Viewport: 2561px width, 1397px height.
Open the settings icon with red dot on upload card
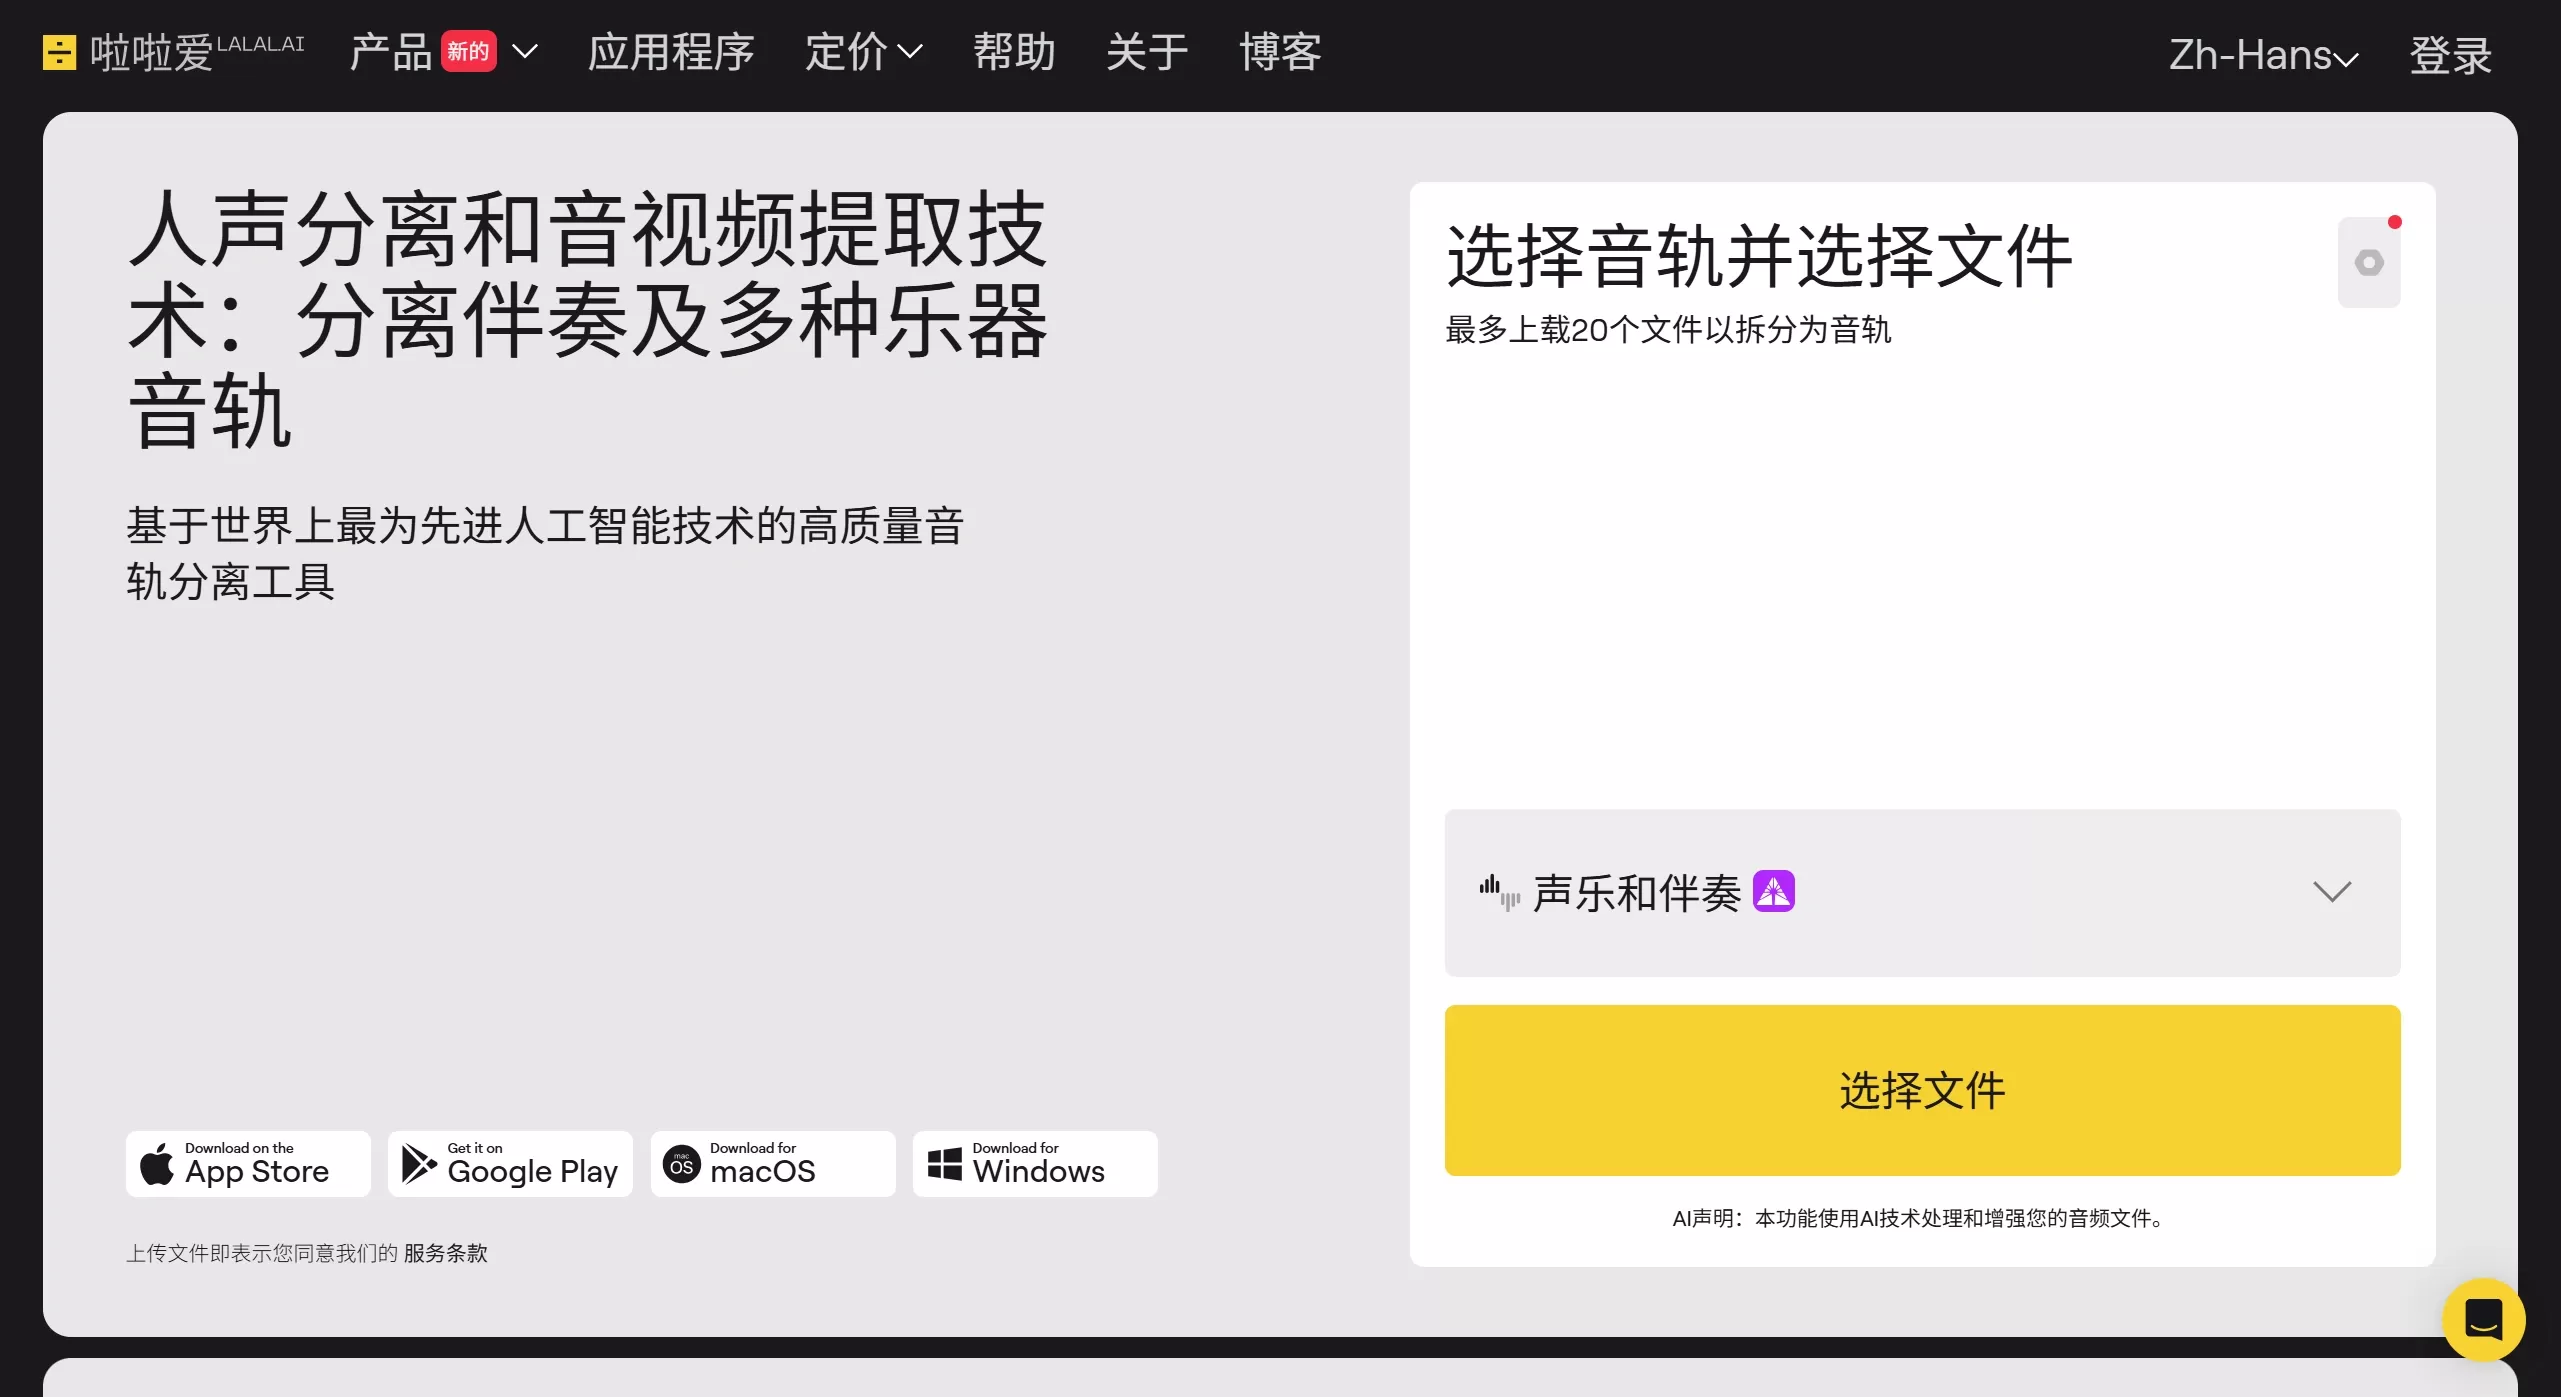point(2370,262)
